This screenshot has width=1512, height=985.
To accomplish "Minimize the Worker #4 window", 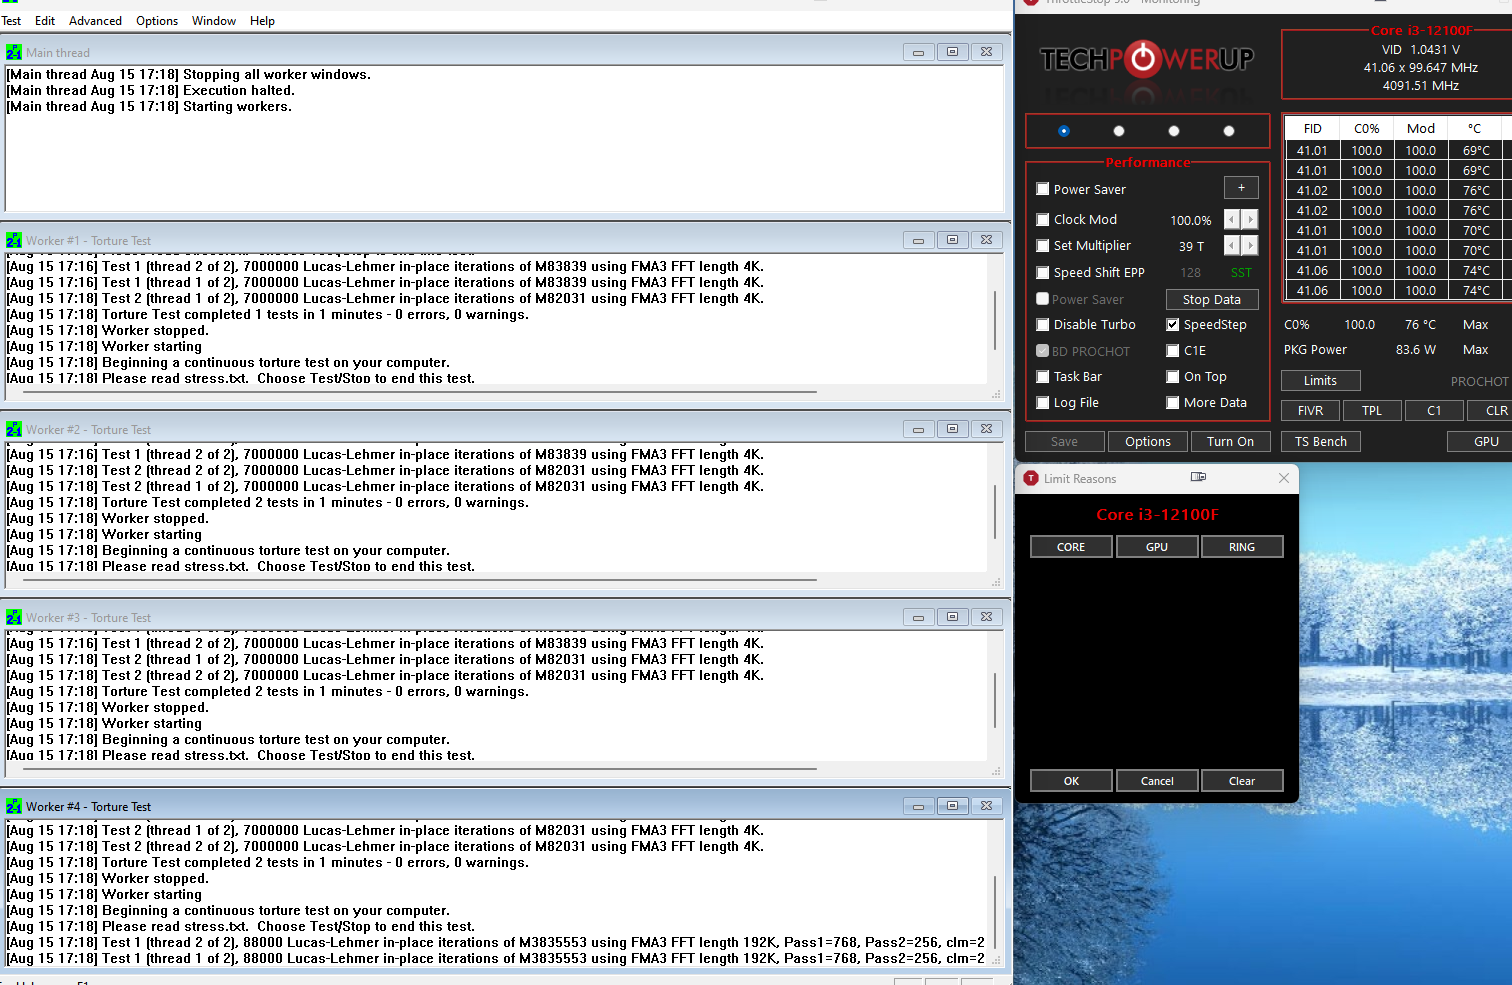I will pyautogui.click(x=918, y=806).
